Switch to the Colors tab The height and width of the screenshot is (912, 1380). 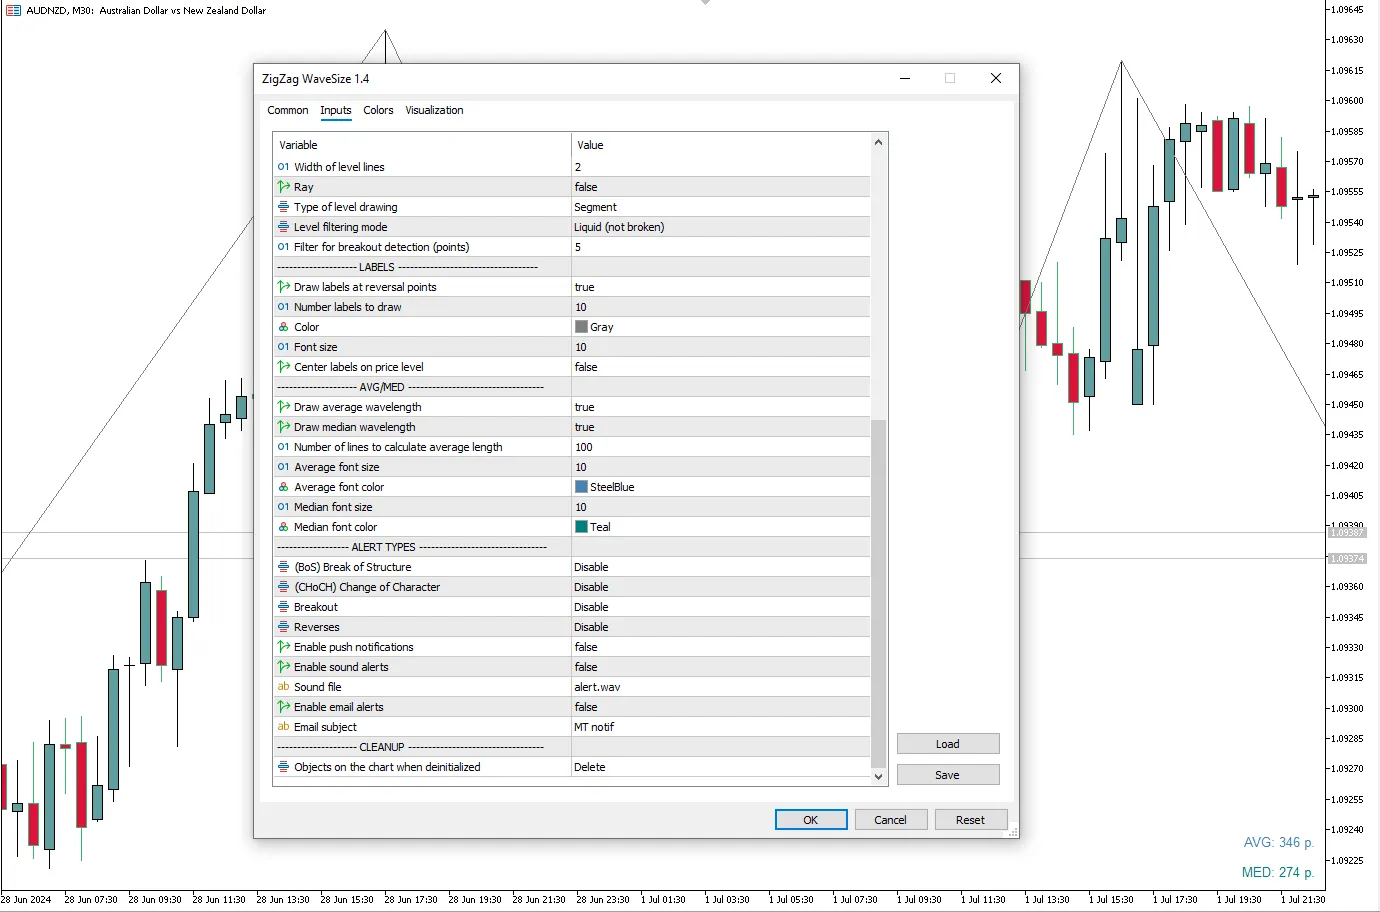pos(378,110)
